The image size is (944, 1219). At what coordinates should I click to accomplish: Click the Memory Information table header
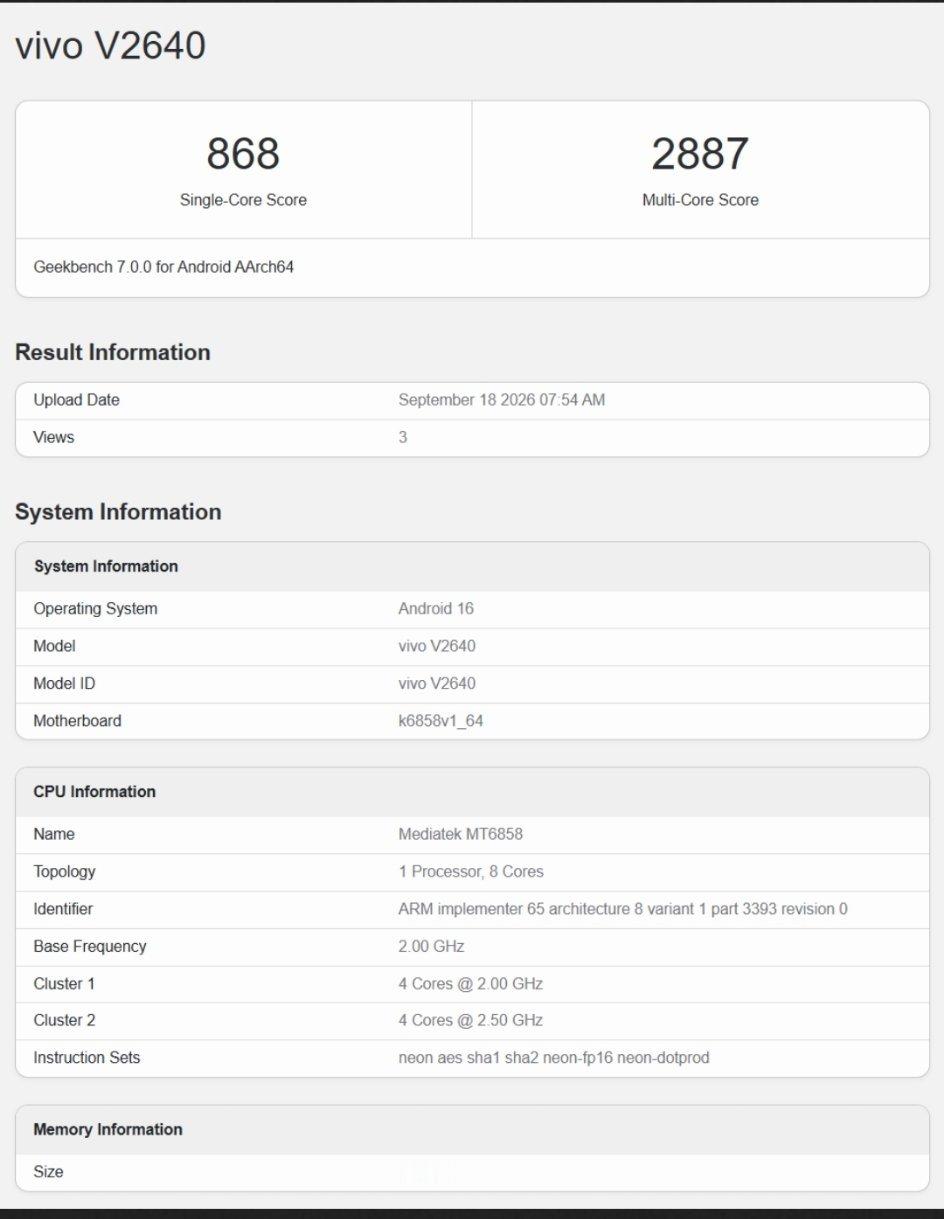point(108,1130)
